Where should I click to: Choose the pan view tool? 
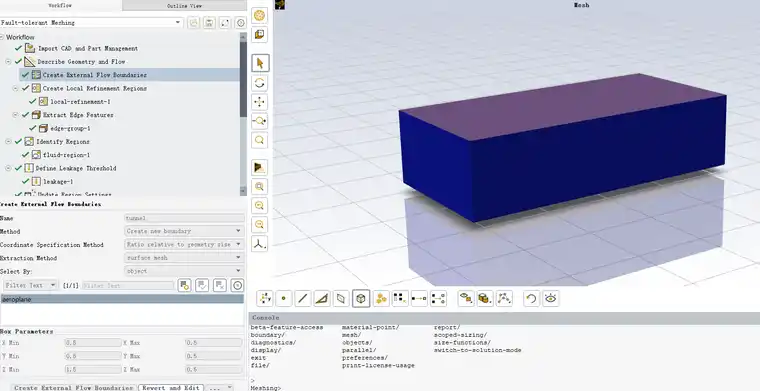pos(260,102)
